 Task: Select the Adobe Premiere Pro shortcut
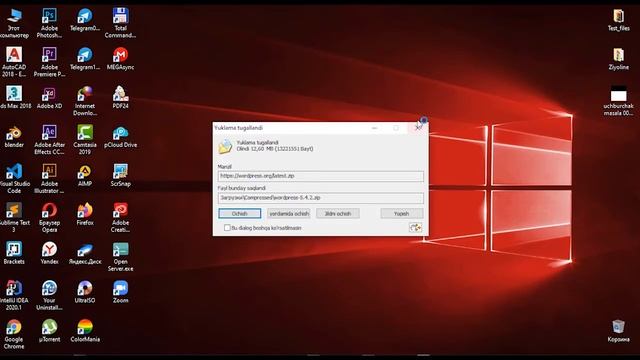(x=49, y=62)
